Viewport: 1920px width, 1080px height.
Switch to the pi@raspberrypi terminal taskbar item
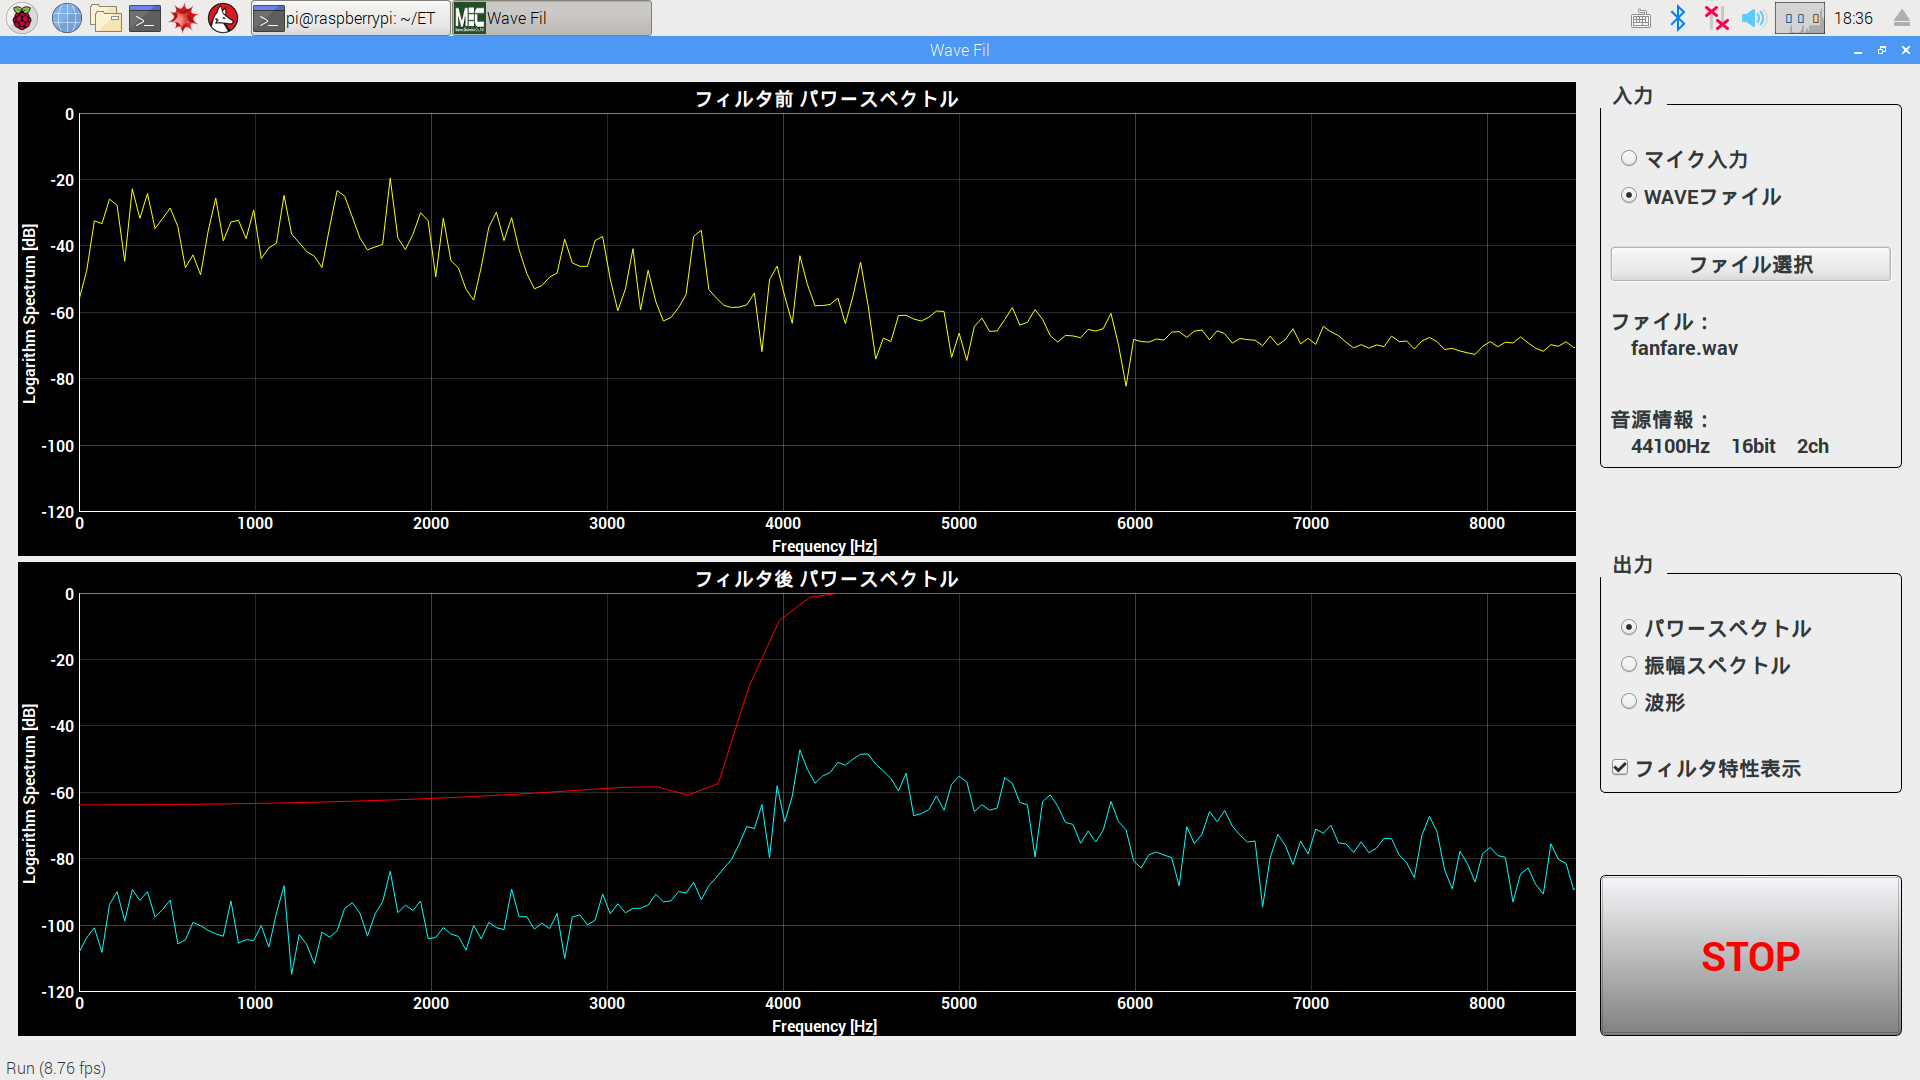350,18
